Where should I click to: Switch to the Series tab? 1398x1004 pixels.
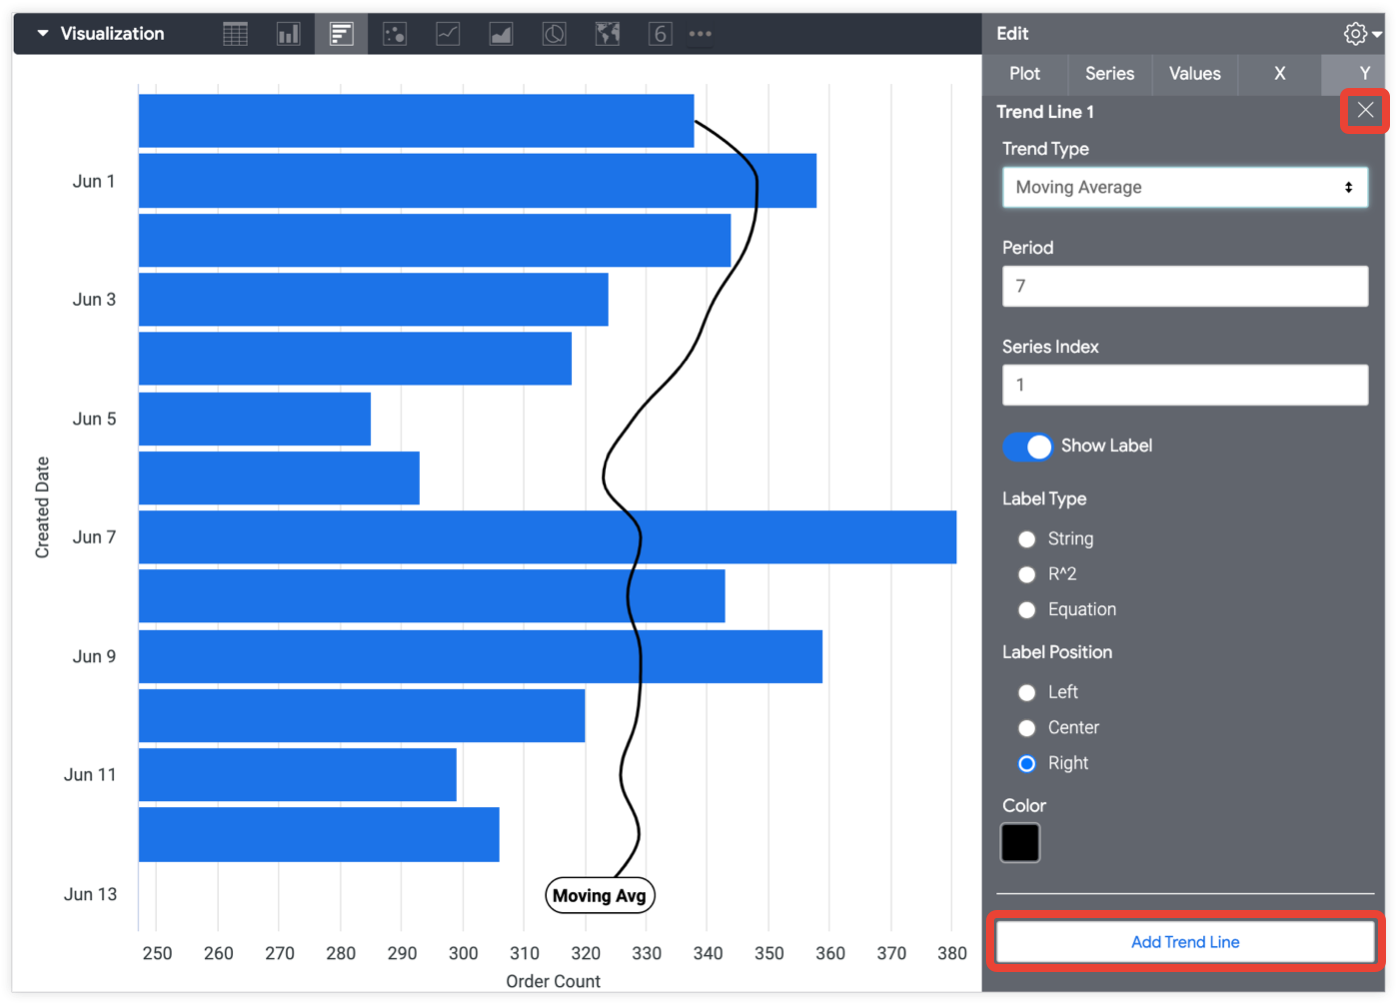pos(1109,73)
